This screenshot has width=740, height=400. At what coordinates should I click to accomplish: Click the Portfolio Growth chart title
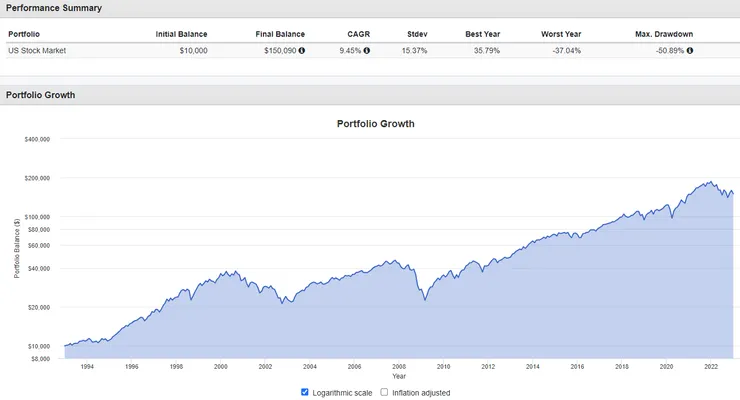(x=370, y=124)
